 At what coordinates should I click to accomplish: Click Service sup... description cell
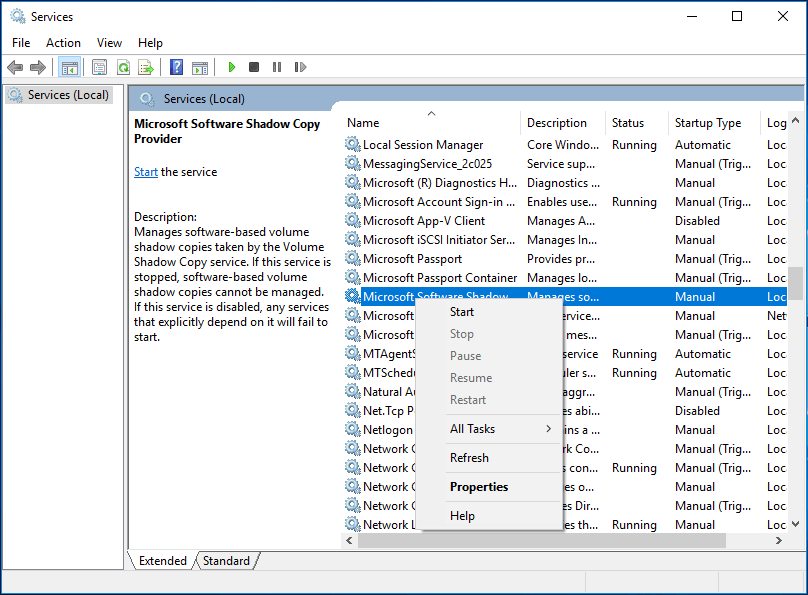561,164
